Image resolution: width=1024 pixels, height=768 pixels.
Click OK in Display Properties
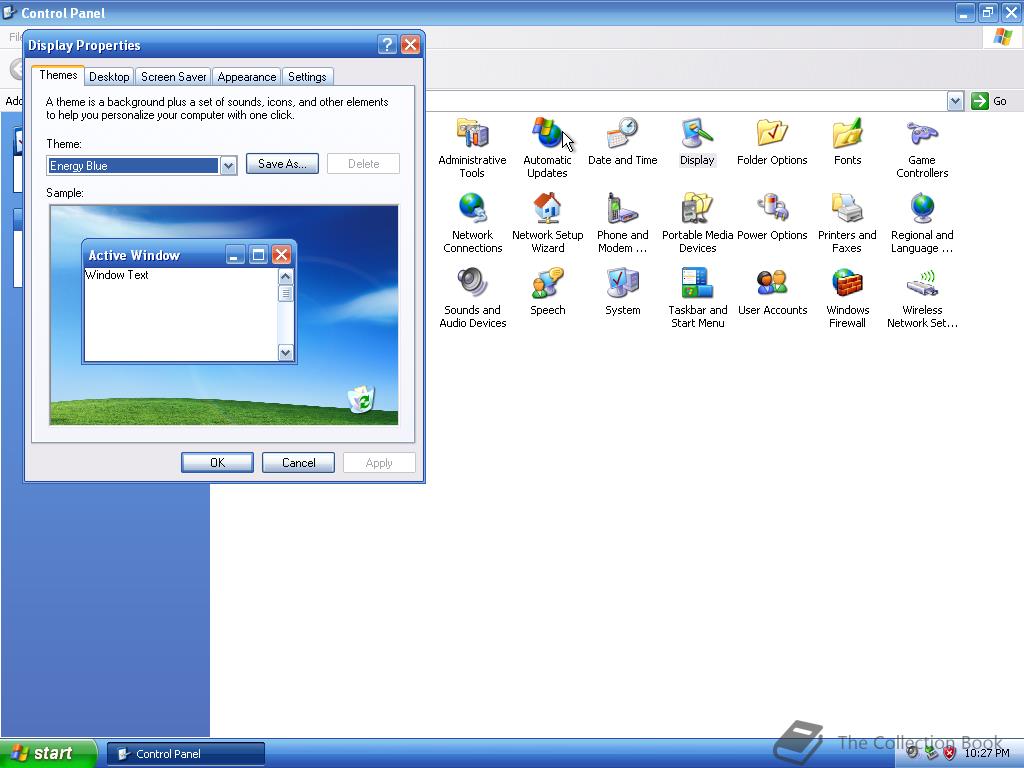tap(217, 462)
